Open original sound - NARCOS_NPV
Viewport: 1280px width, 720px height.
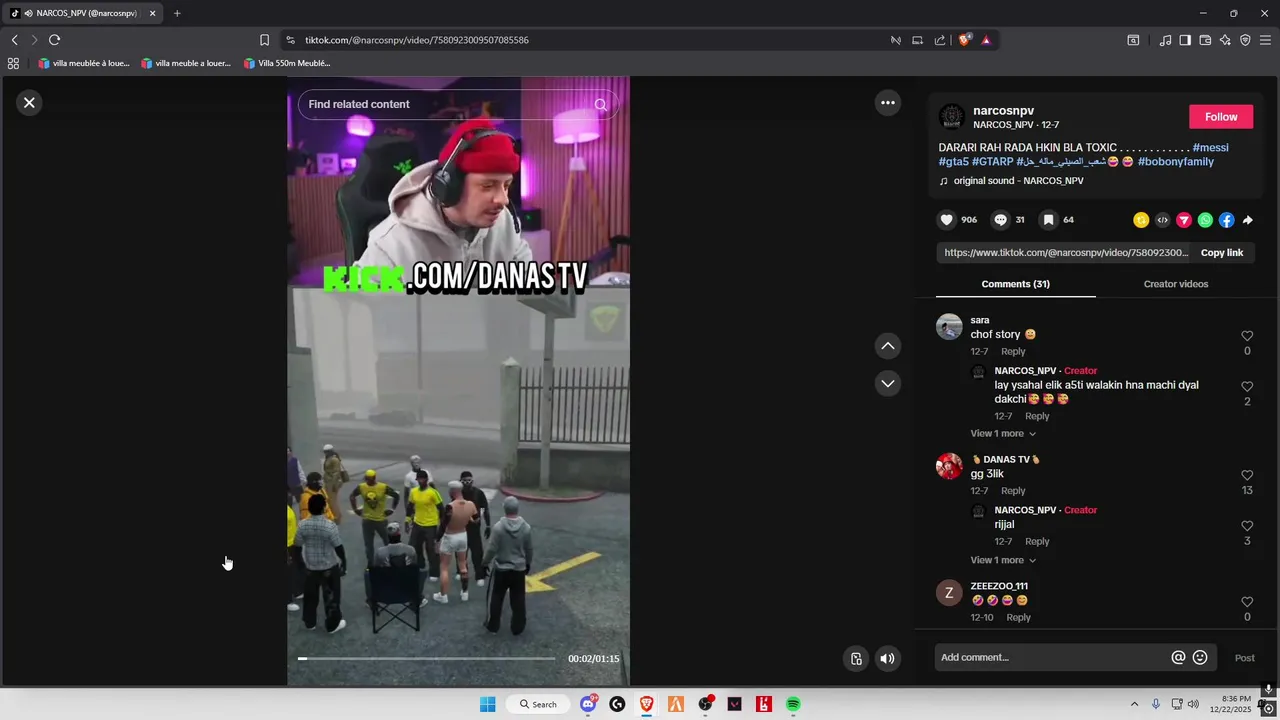pos(1018,181)
